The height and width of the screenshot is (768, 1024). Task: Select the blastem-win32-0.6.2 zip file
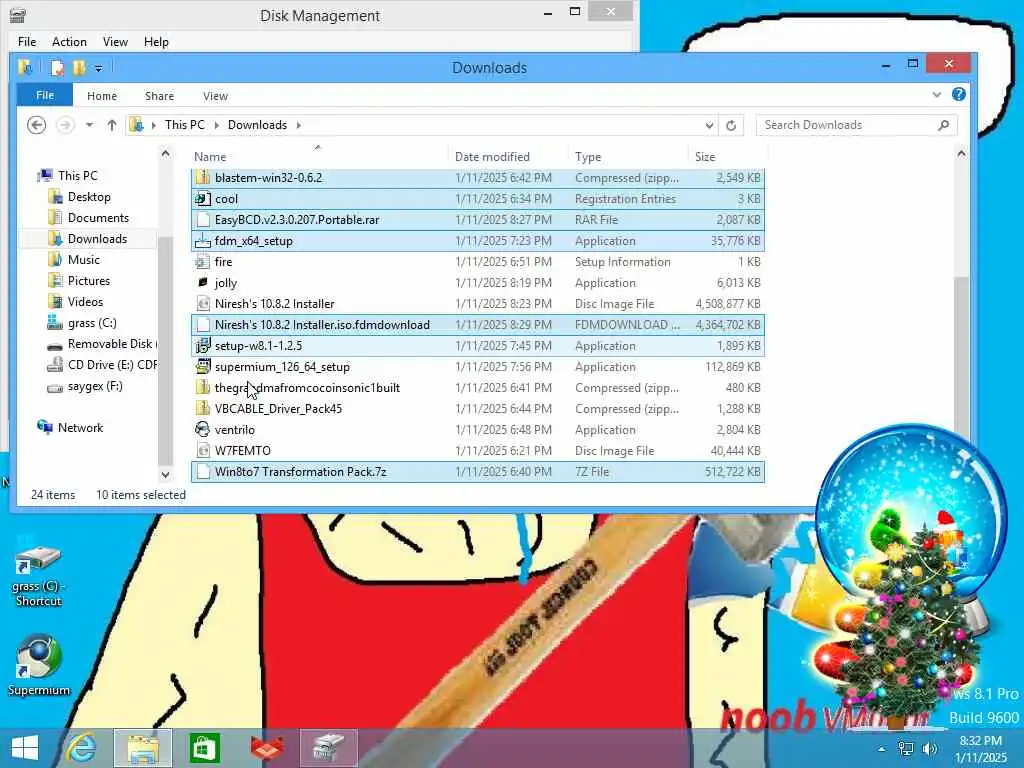[x=478, y=178]
